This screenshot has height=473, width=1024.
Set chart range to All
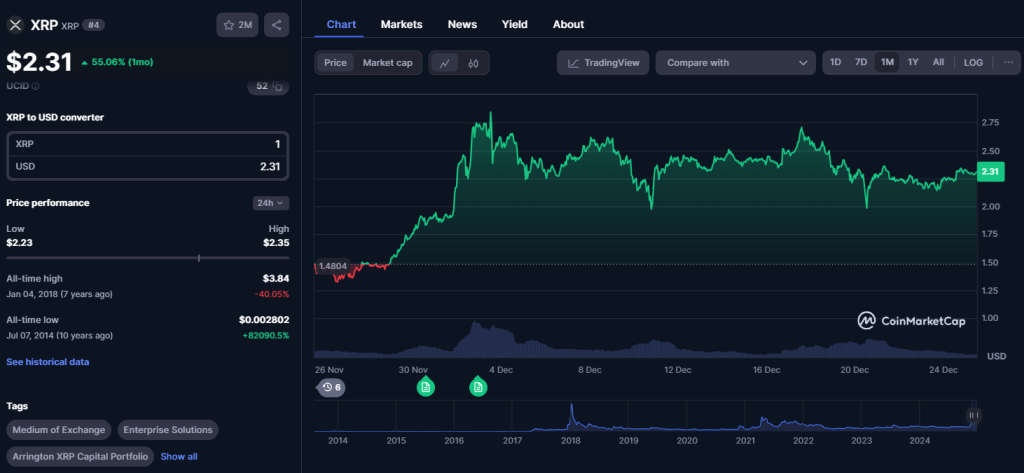click(938, 62)
